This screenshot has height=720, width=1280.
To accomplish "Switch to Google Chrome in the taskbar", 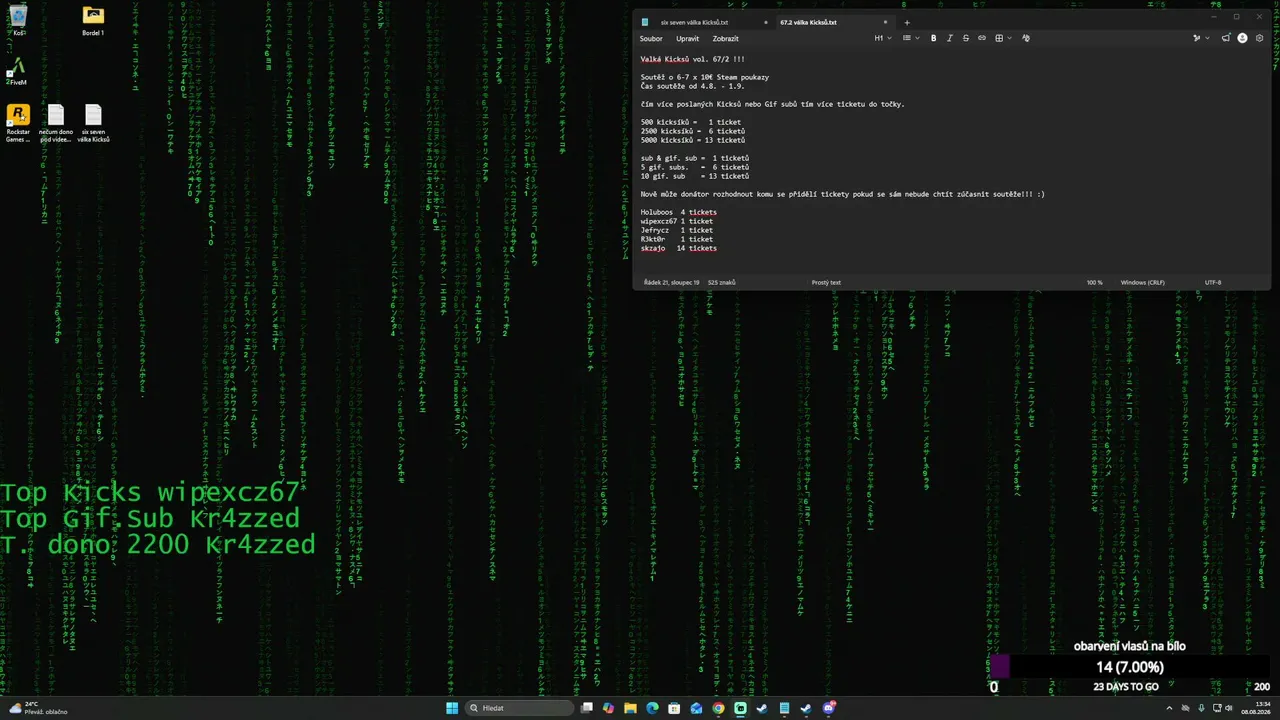I will click(x=718, y=708).
